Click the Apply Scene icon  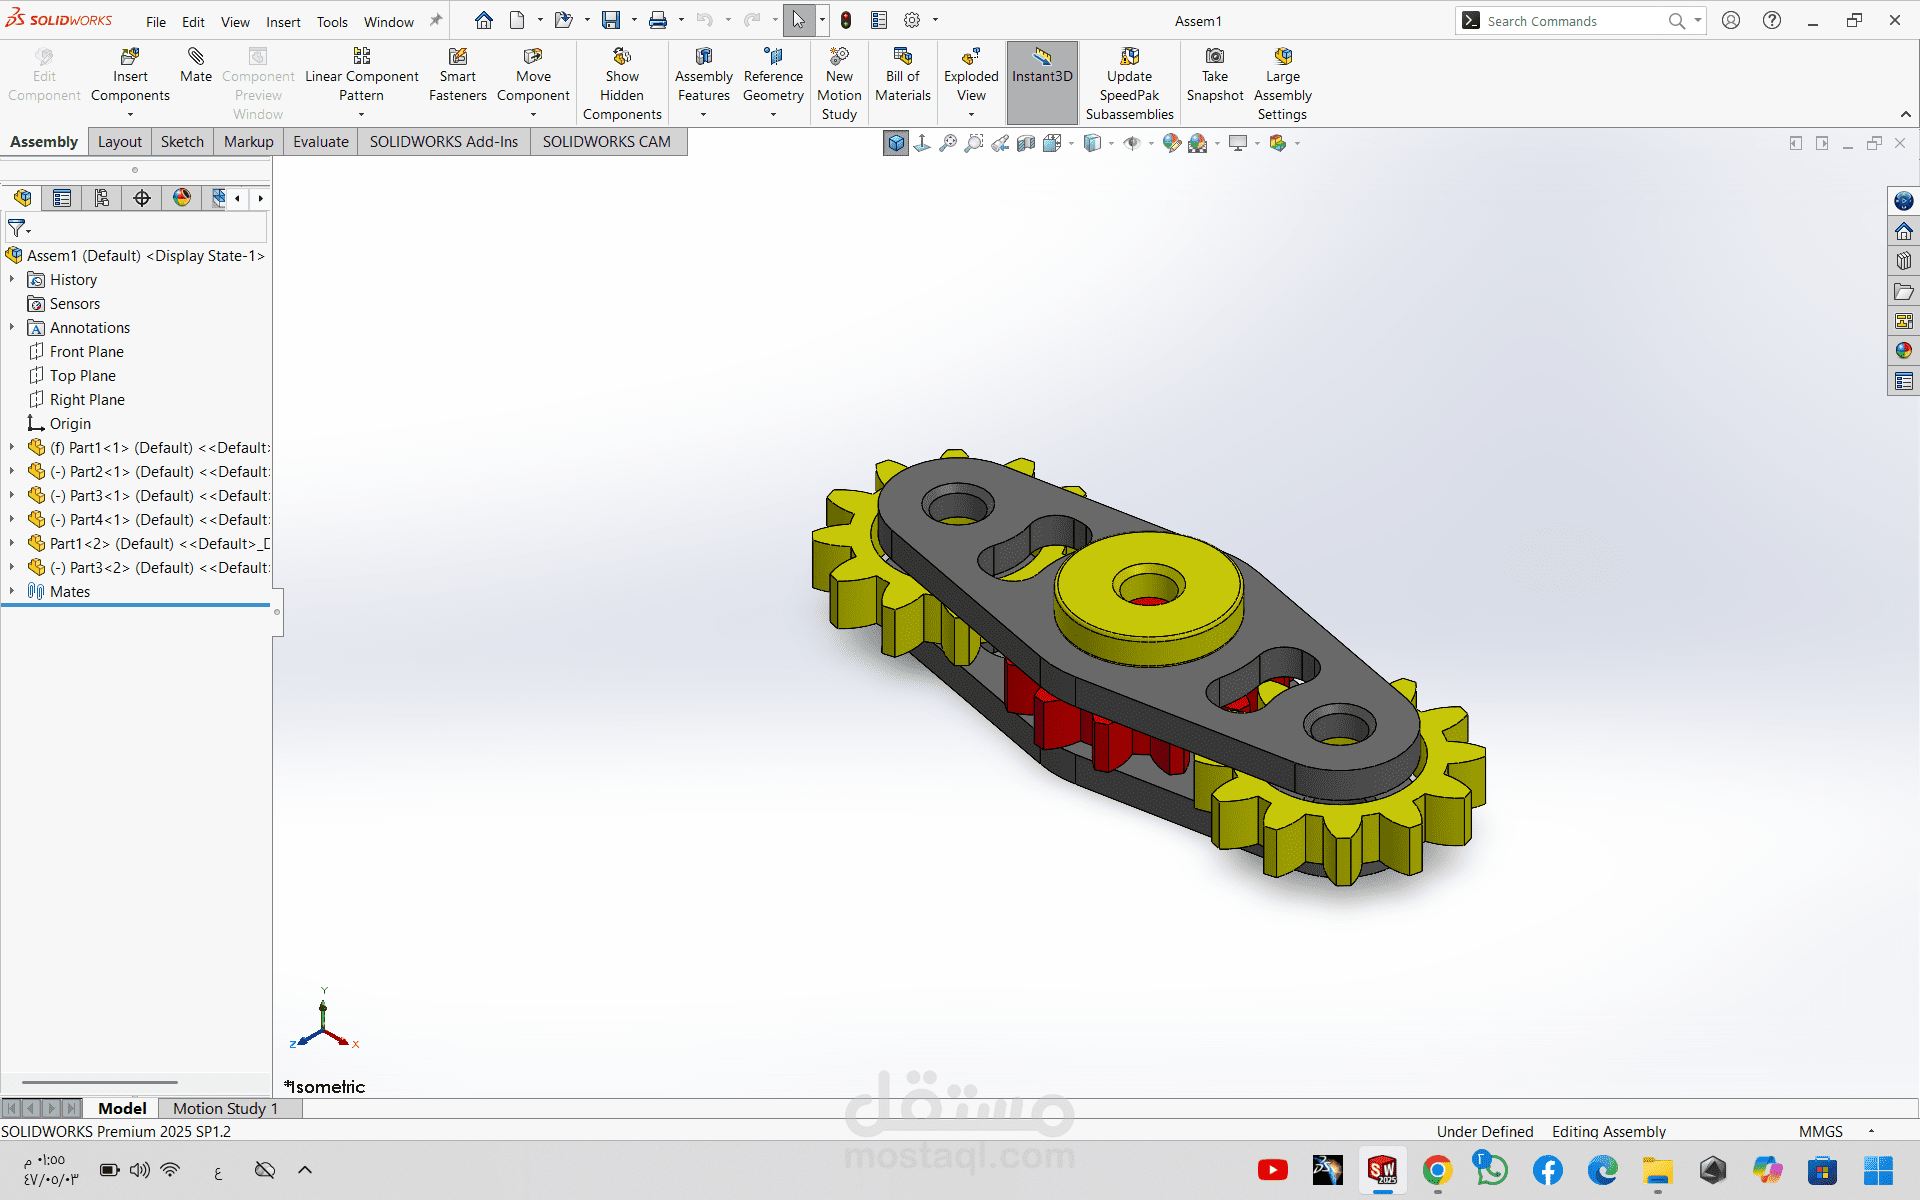[x=1198, y=143]
